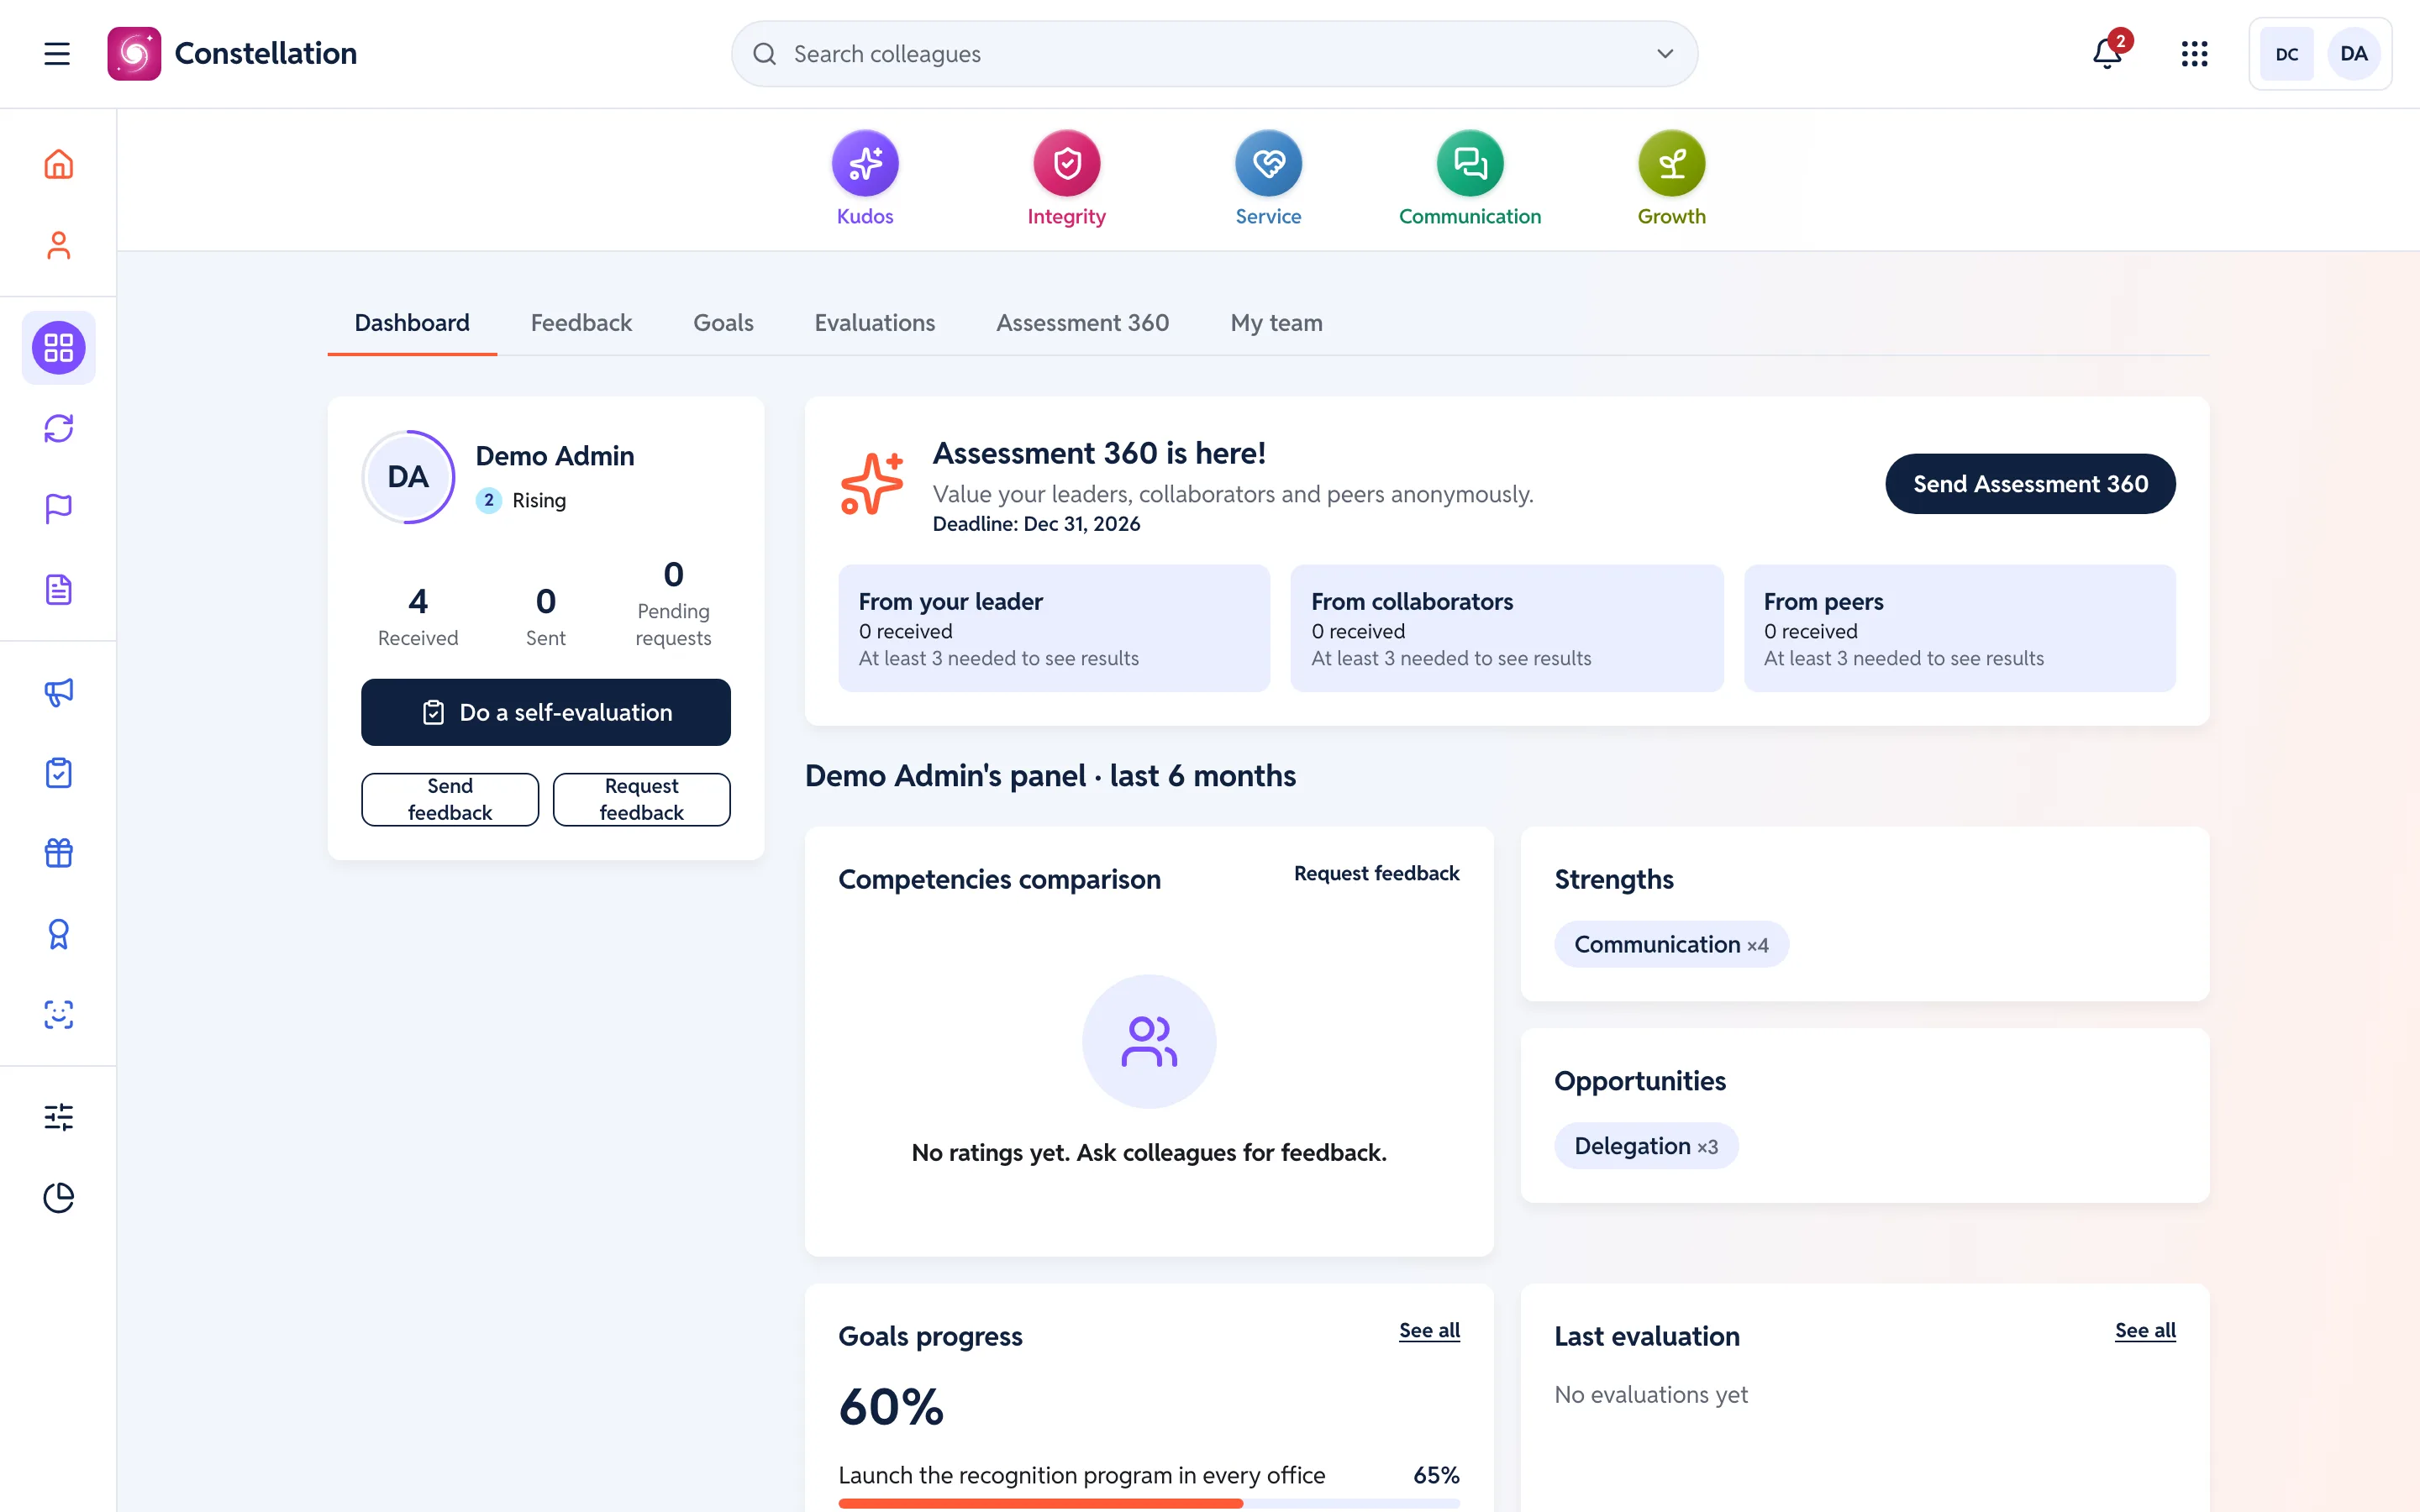The height and width of the screenshot is (1512, 2420).
Task: Open the From collaborators card
Action: [x=1507, y=628]
